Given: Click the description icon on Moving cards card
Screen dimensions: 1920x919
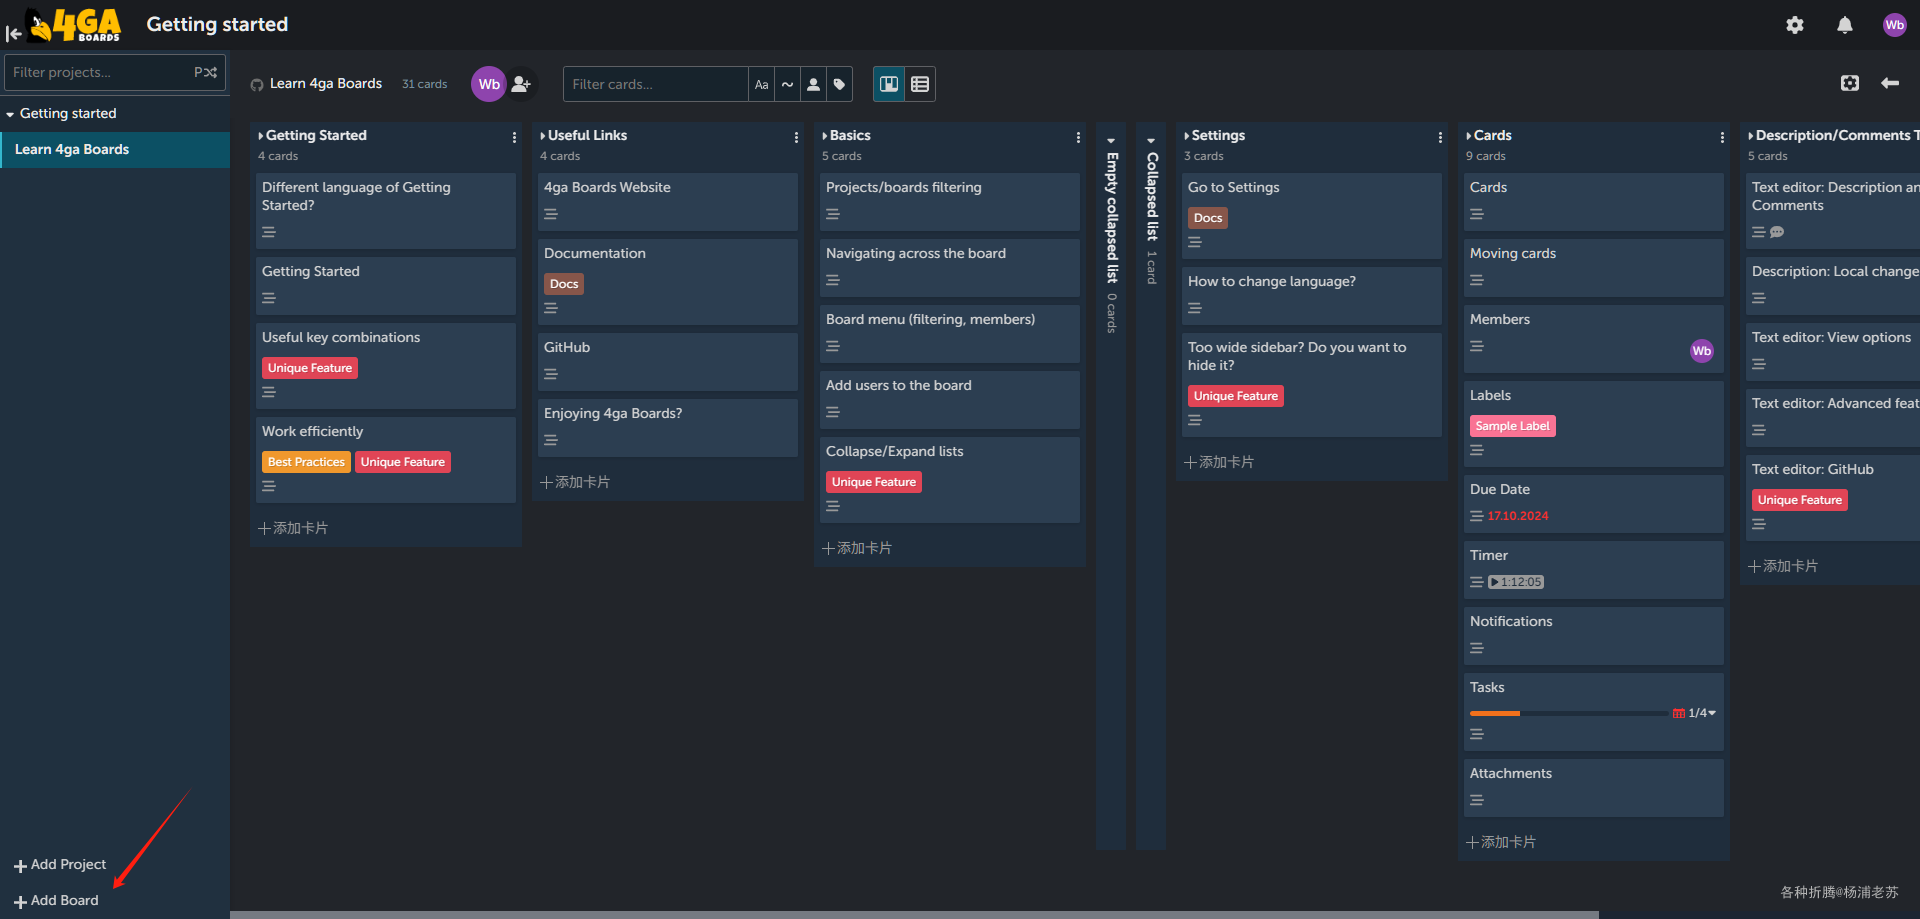Looking at the screenshot, I should pos(1477,280).
